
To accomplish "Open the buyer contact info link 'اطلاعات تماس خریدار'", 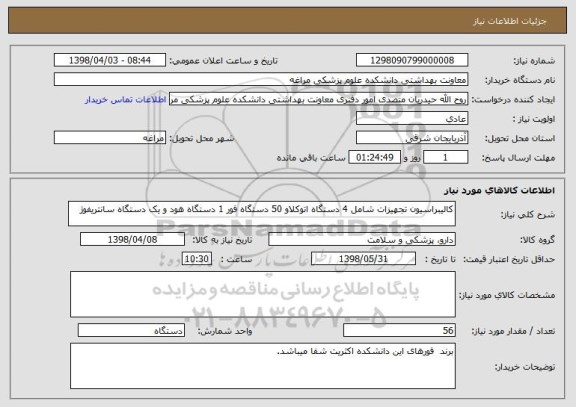I will (x=126, y=100).
